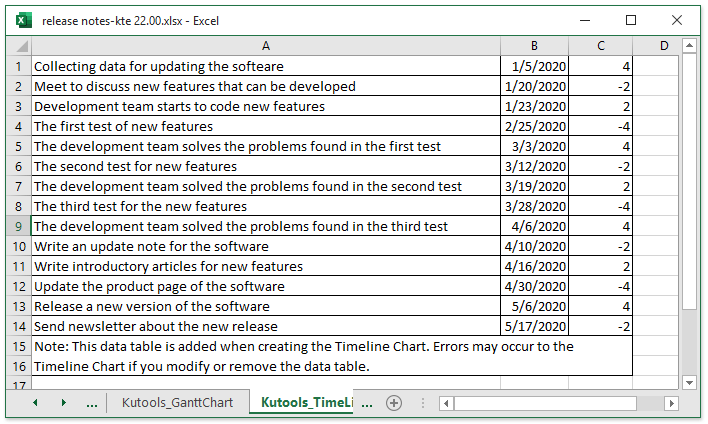The height and width of the screenshot is (424, 708).
Task: Select column B header
Action: pyautogui.click(x=535, y=46)
